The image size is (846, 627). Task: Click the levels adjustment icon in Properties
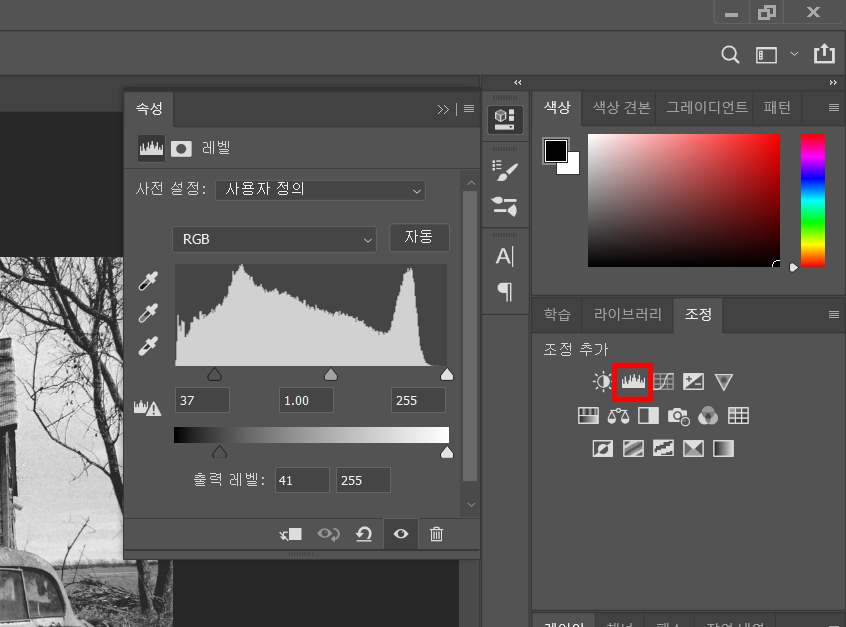[151, 148]
